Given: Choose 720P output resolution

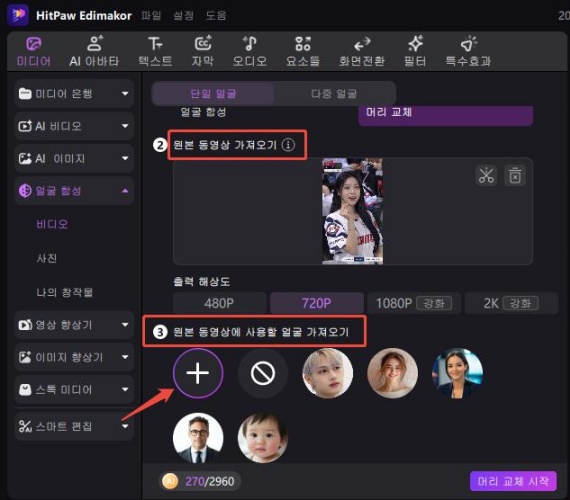Looking at the screenshot, I should click(317, 303).
